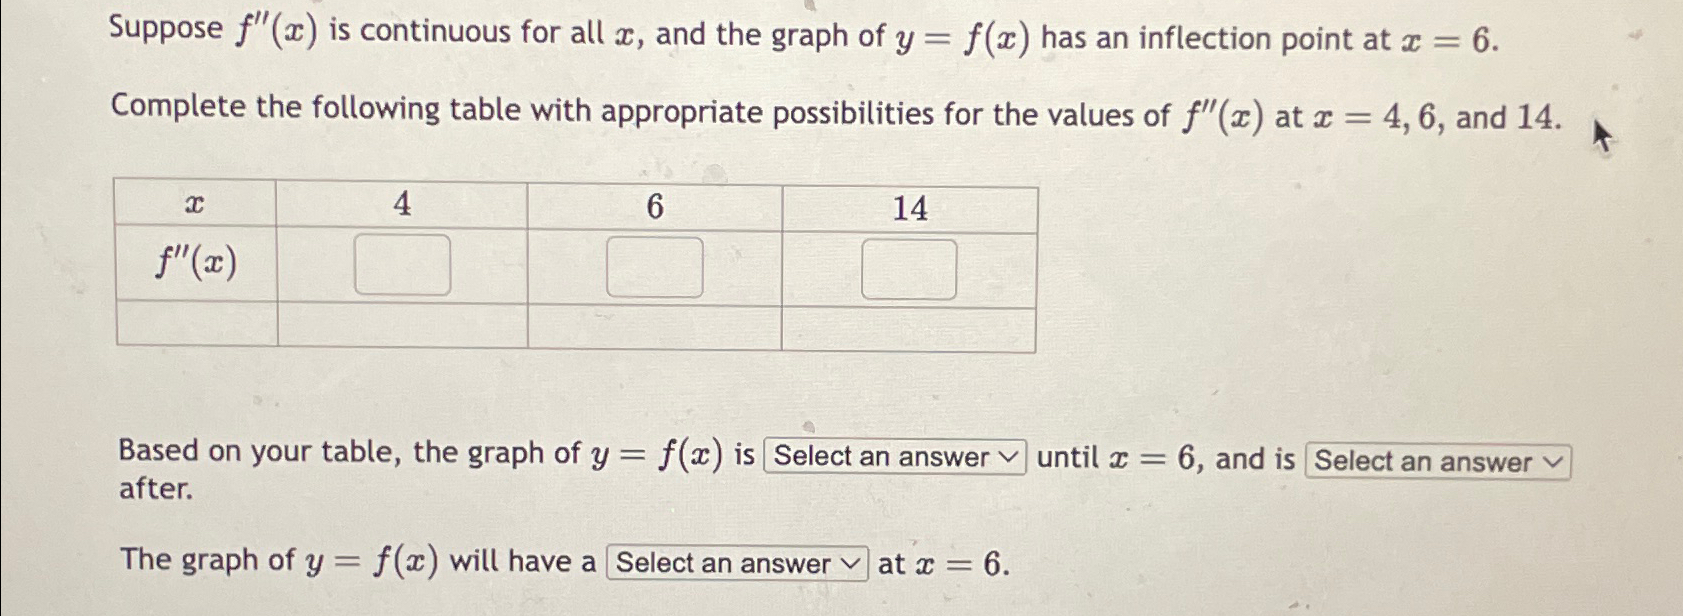Open the concavity dropdown before x = 6
This screenshot has width=1683, height=616.
click(894, 457)
